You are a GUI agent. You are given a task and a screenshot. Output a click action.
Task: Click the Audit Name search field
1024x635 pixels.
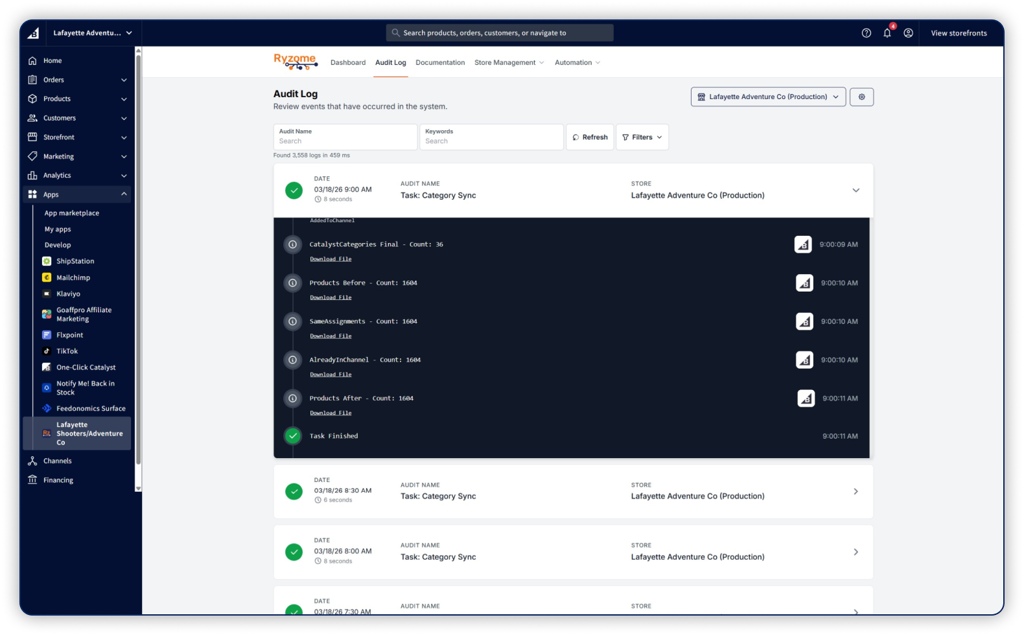[345, 141]
